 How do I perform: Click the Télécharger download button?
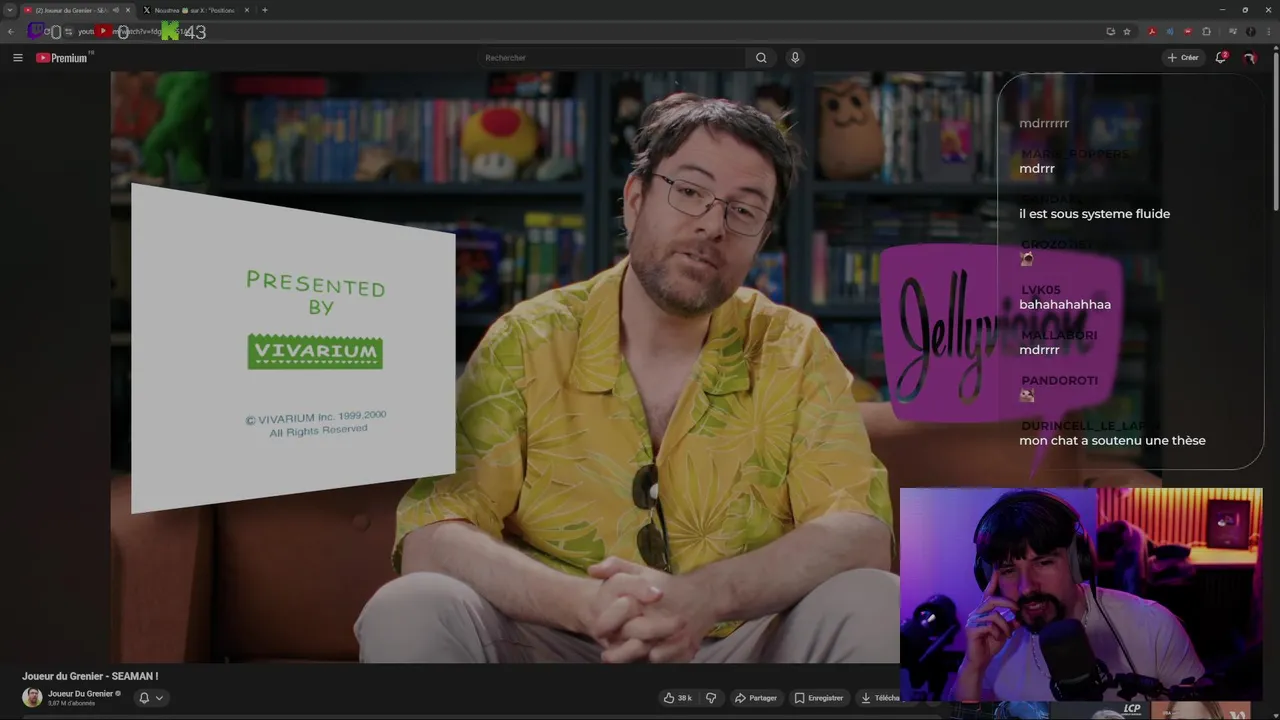point(880,698)
